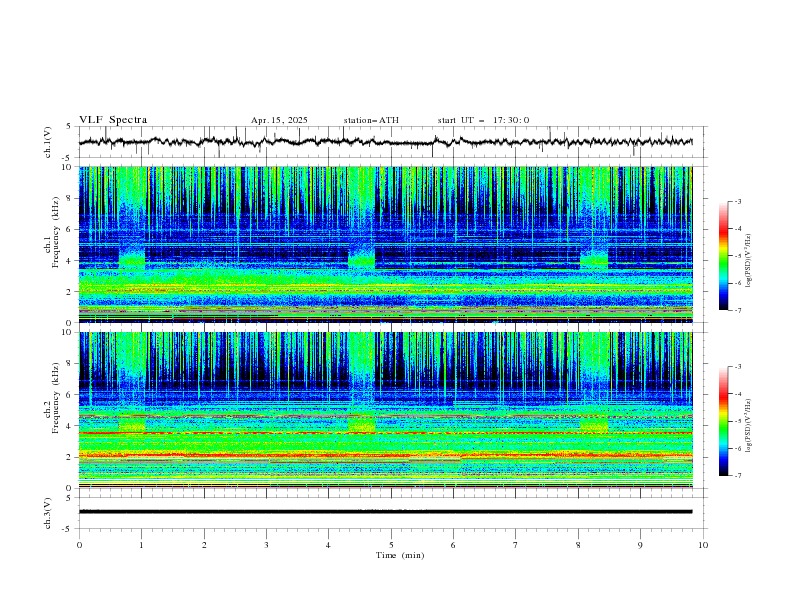
Task: Click time axis tick label 4
Action: click(x=328, y=545)
